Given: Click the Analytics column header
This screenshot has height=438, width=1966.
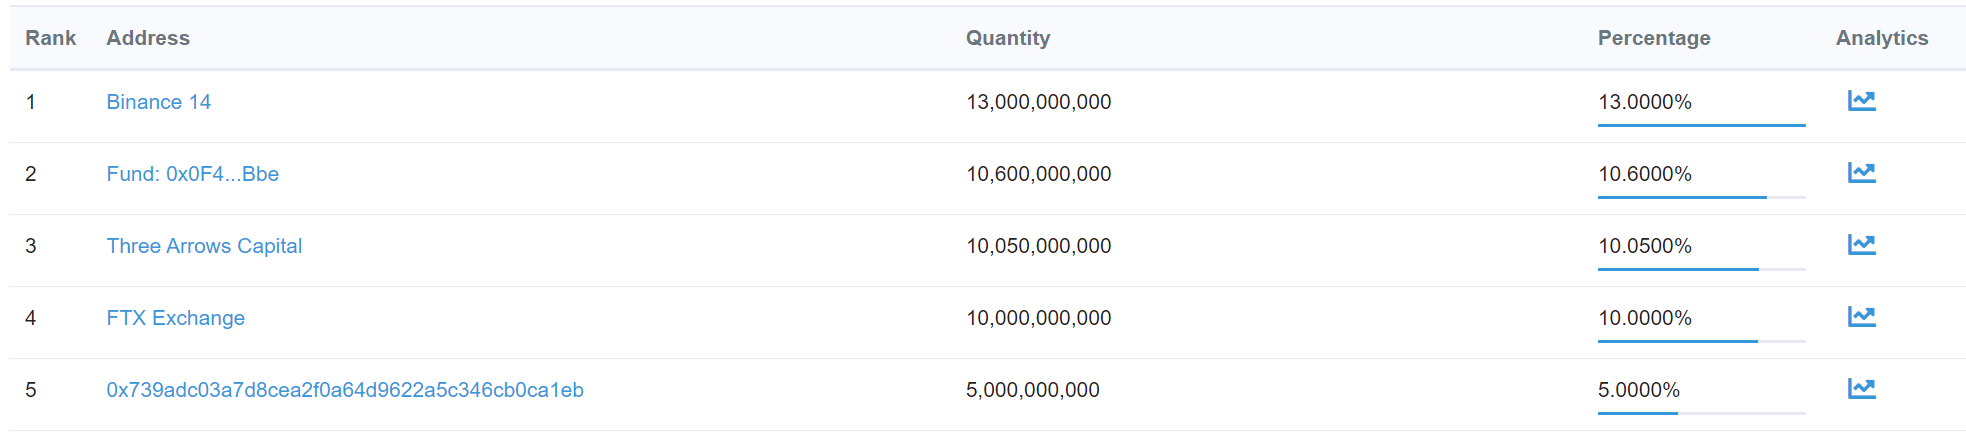Looking at the screenshot, I should [x=1881, y=38].
